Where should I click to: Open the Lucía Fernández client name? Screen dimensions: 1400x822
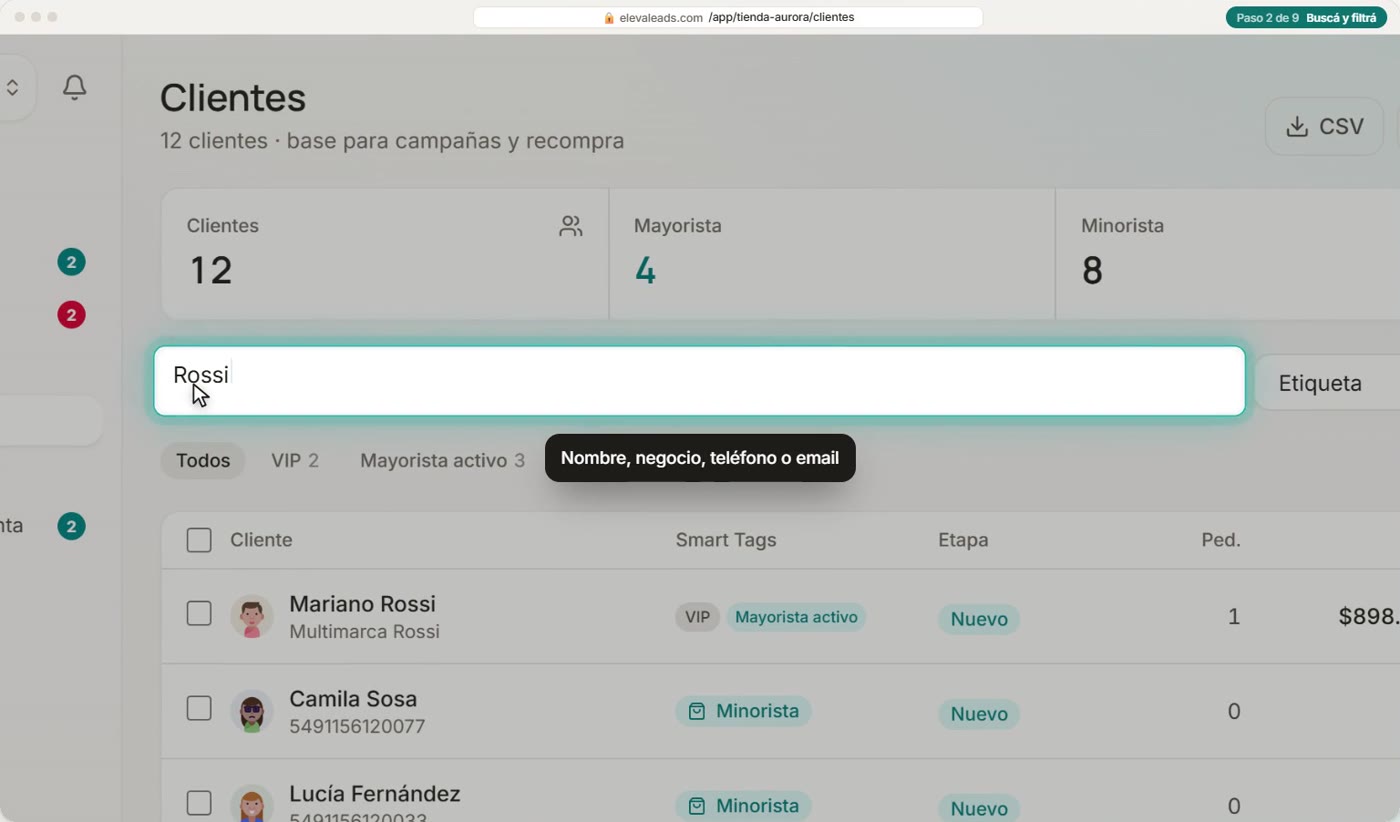tap(375, 794)
